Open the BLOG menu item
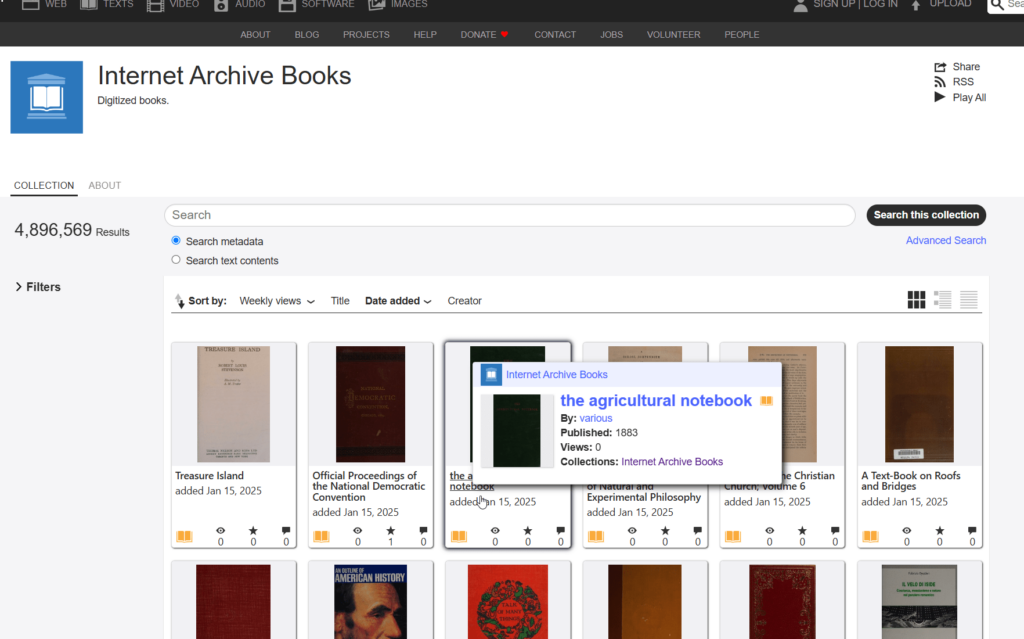The image size is (1024, 639). click(306, 35)
